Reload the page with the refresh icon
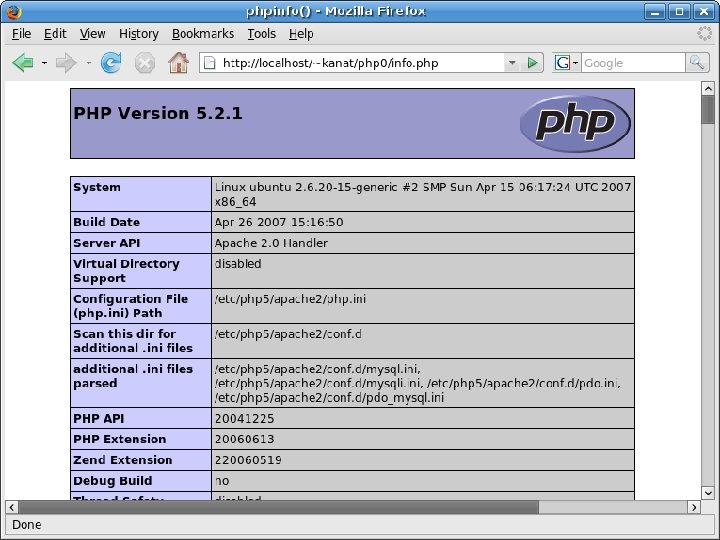Image resolution: width=720 pixels, height=540 pixels. click(111, 62)
